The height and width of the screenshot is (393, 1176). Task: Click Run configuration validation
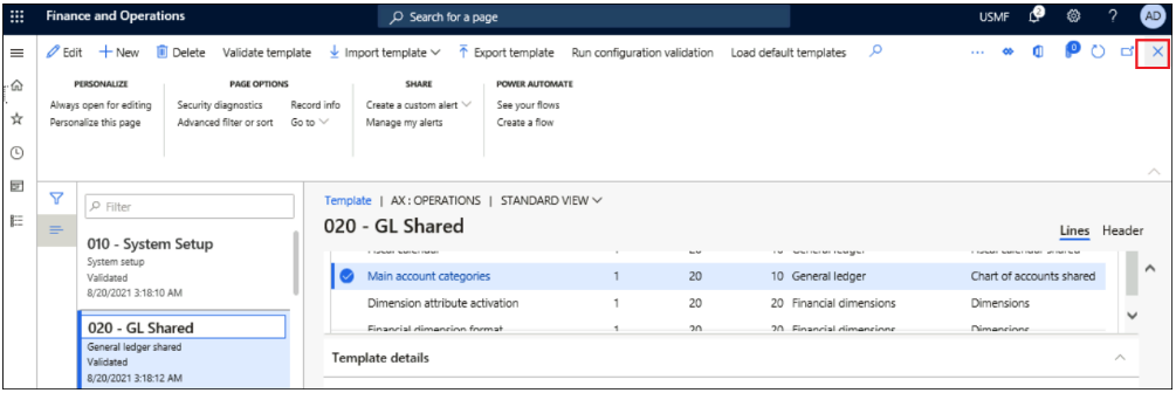tap(642, 52)
